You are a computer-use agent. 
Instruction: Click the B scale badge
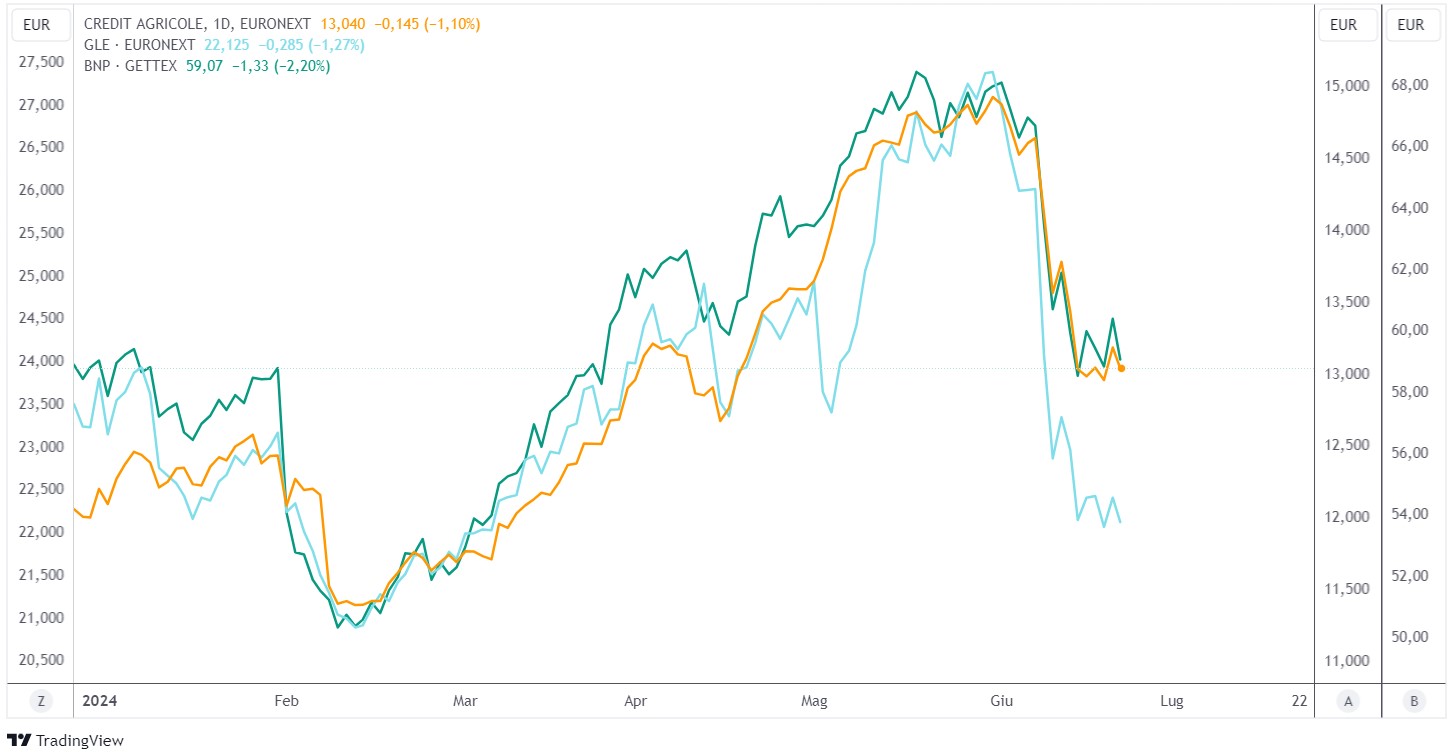pos(1414,701)
